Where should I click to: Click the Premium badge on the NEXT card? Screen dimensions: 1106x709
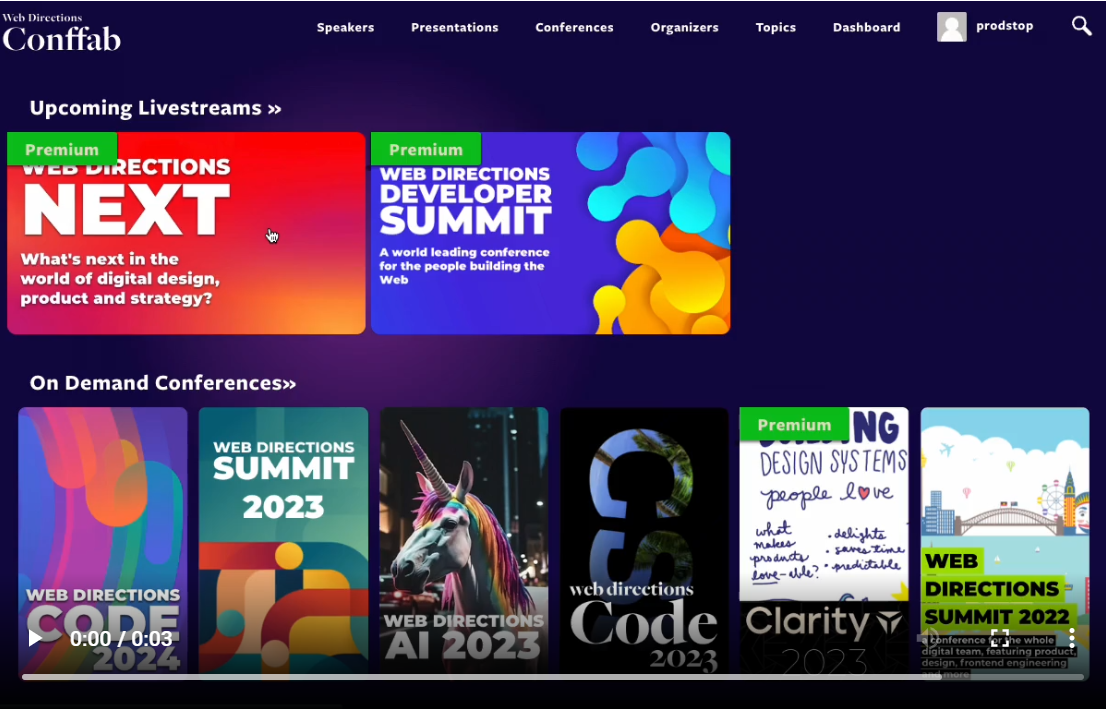[62, 149]
